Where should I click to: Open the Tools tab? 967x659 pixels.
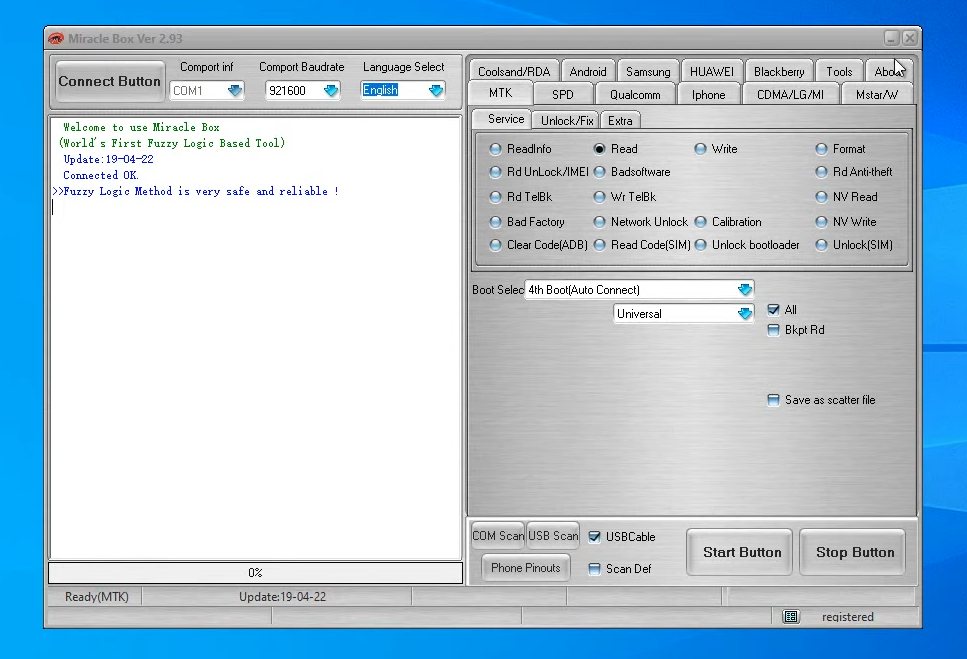[x=839, y=72]
